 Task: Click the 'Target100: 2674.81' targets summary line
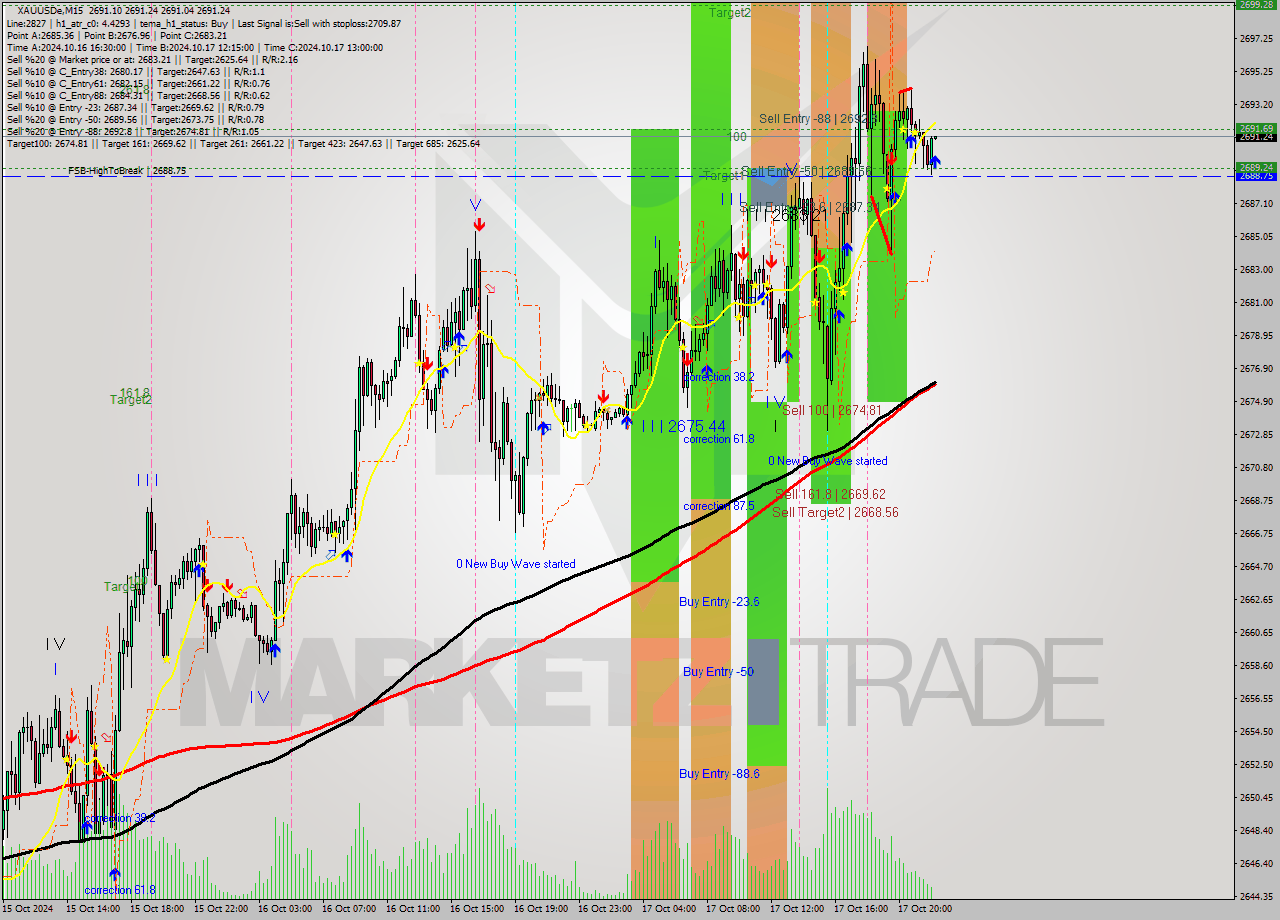pyautogui.click(x=243, y=143)
